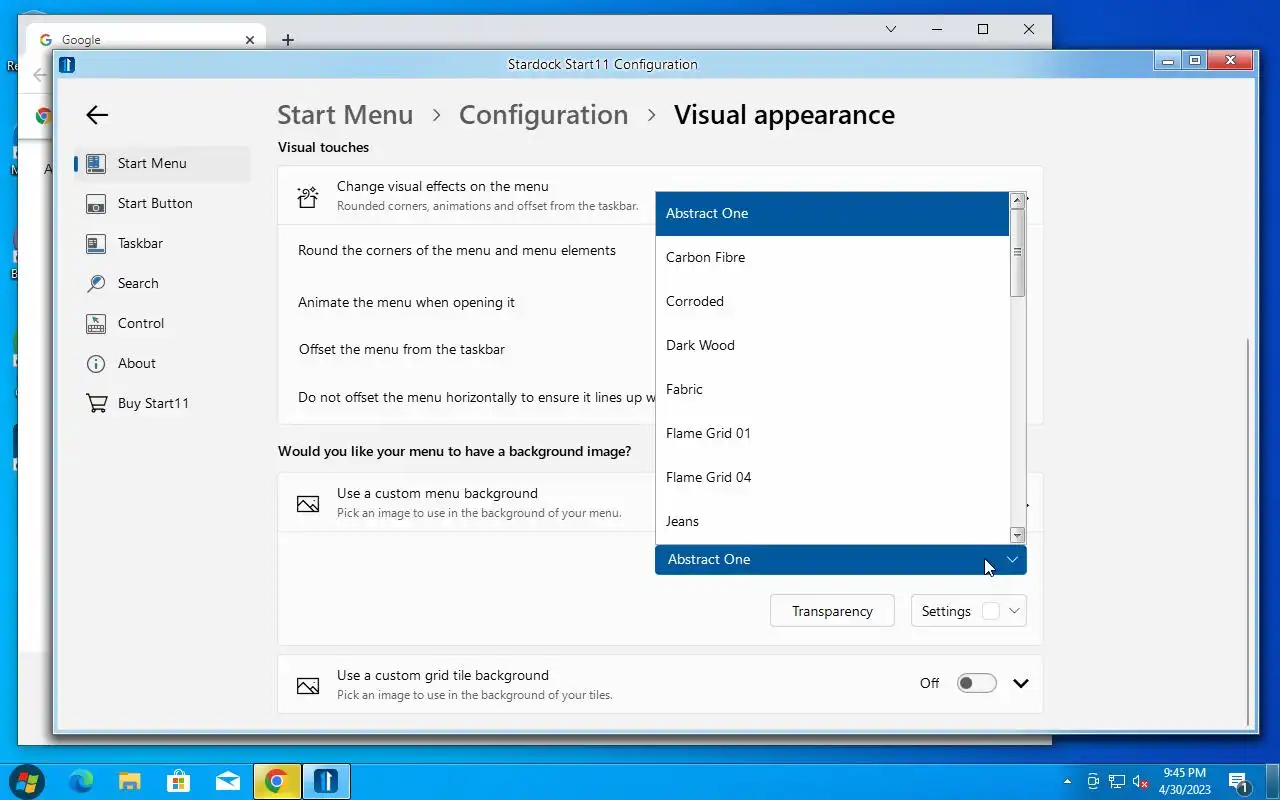1280x800 pixels.
Task: Click the network tray icon
Action: 1117,781
